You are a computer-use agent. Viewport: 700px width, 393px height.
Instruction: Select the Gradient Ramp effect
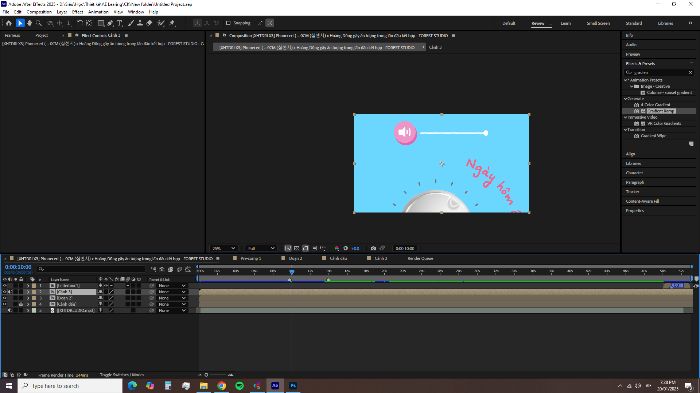point(661,111)
